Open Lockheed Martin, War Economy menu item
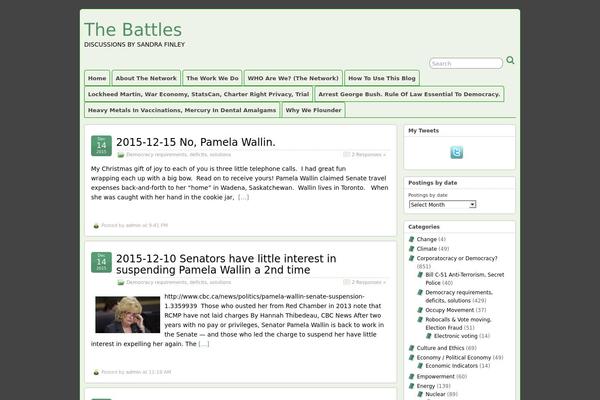The height and width of the screenshot is (400, 600). 198,94
